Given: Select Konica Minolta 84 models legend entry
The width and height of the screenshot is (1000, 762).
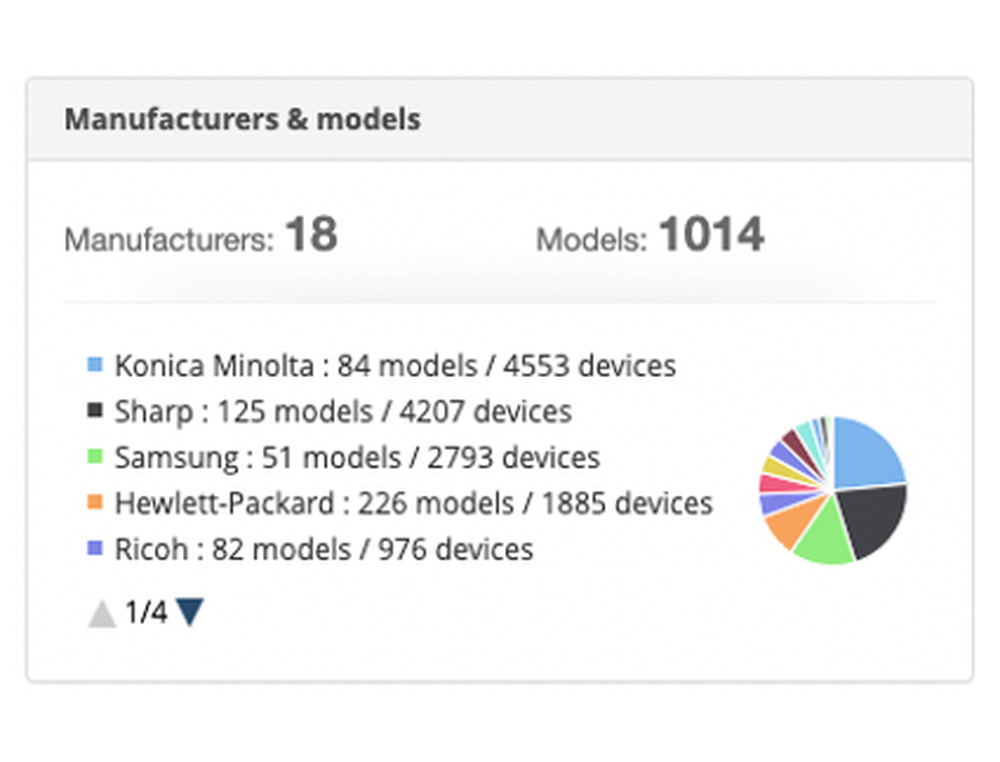Looking at the screenshot, I should coord(395,366).
